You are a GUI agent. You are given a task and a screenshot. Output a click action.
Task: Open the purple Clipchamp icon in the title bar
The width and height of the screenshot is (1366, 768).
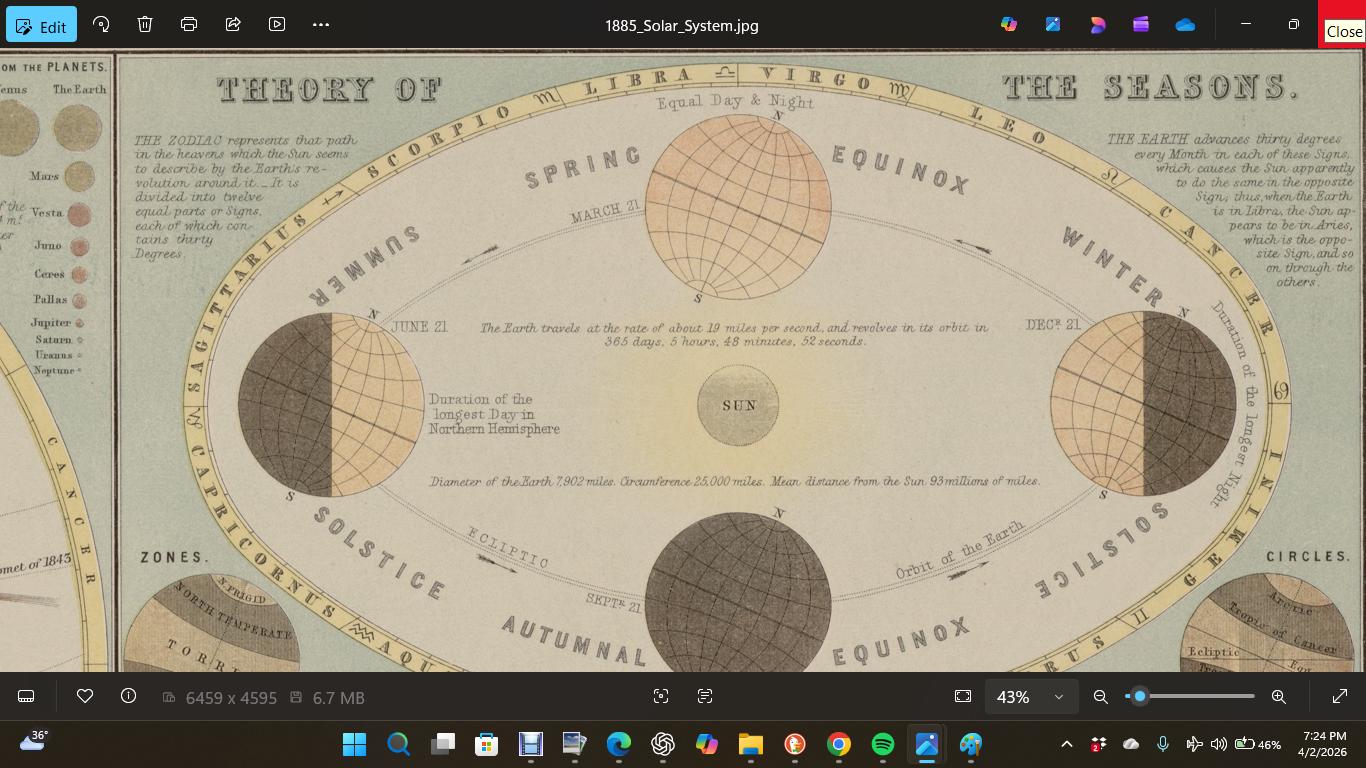pyautogui.click(x=1141, y=24)
